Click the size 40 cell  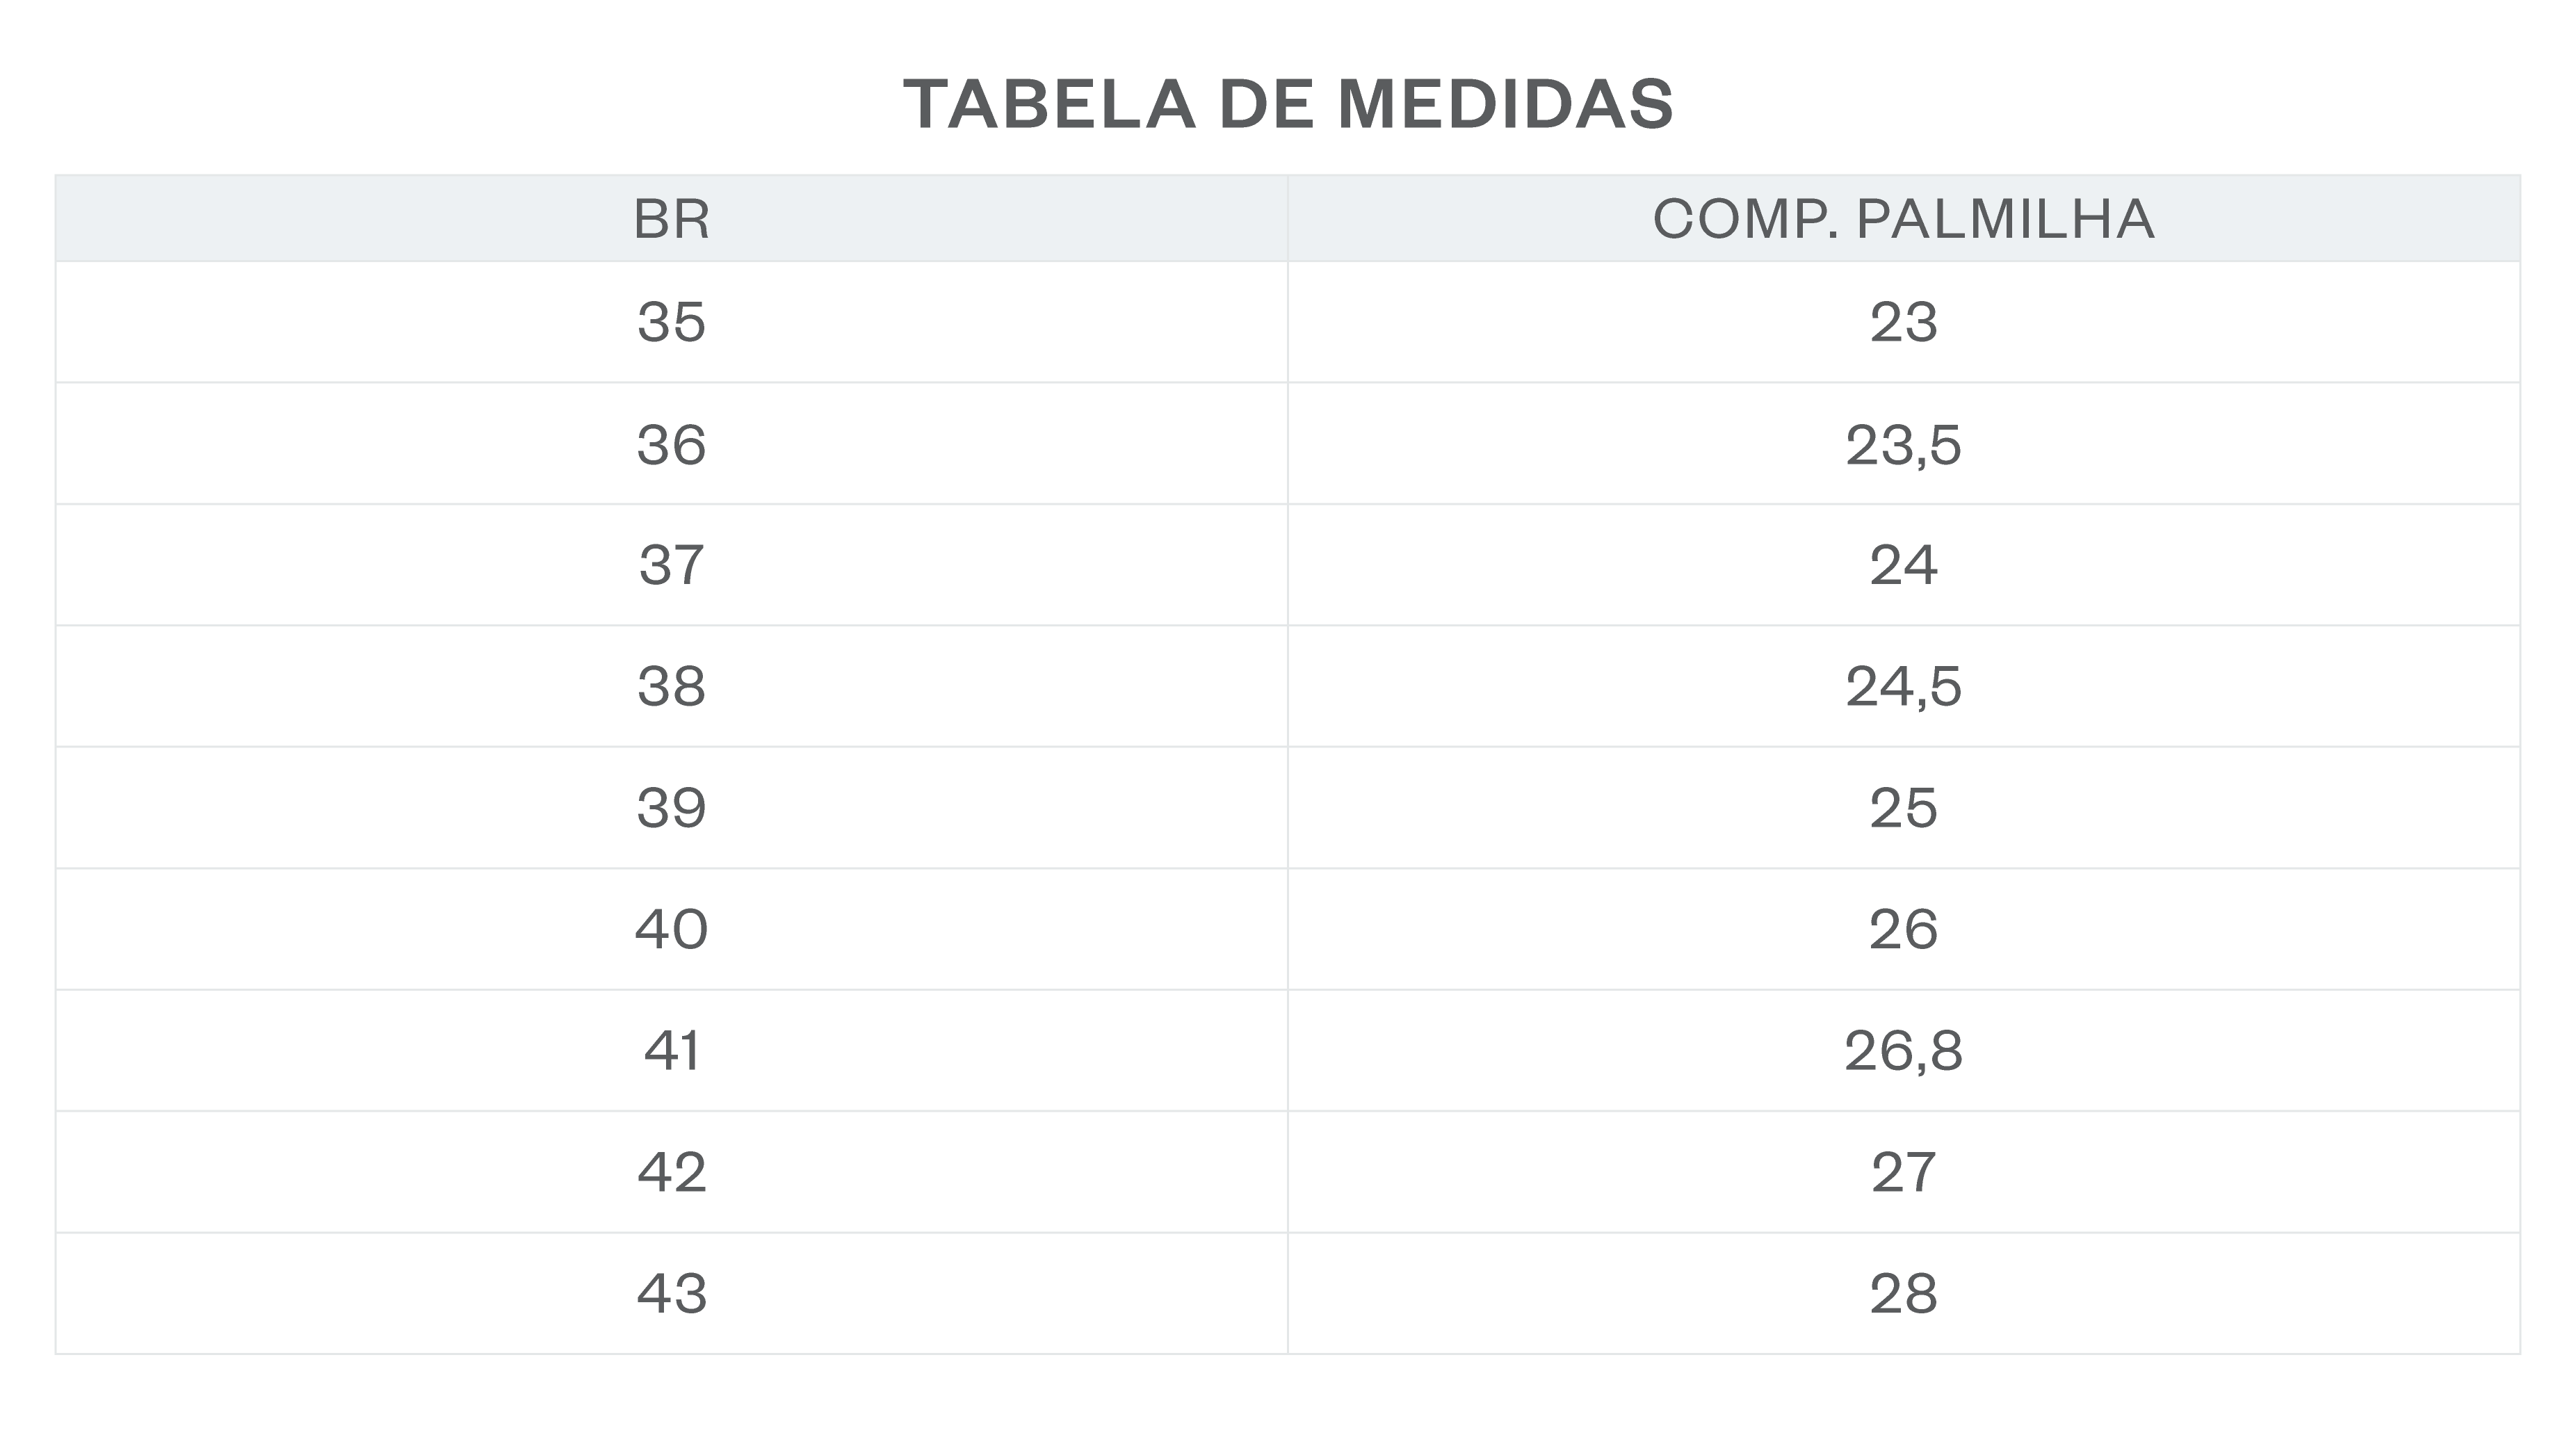point(671,929)
